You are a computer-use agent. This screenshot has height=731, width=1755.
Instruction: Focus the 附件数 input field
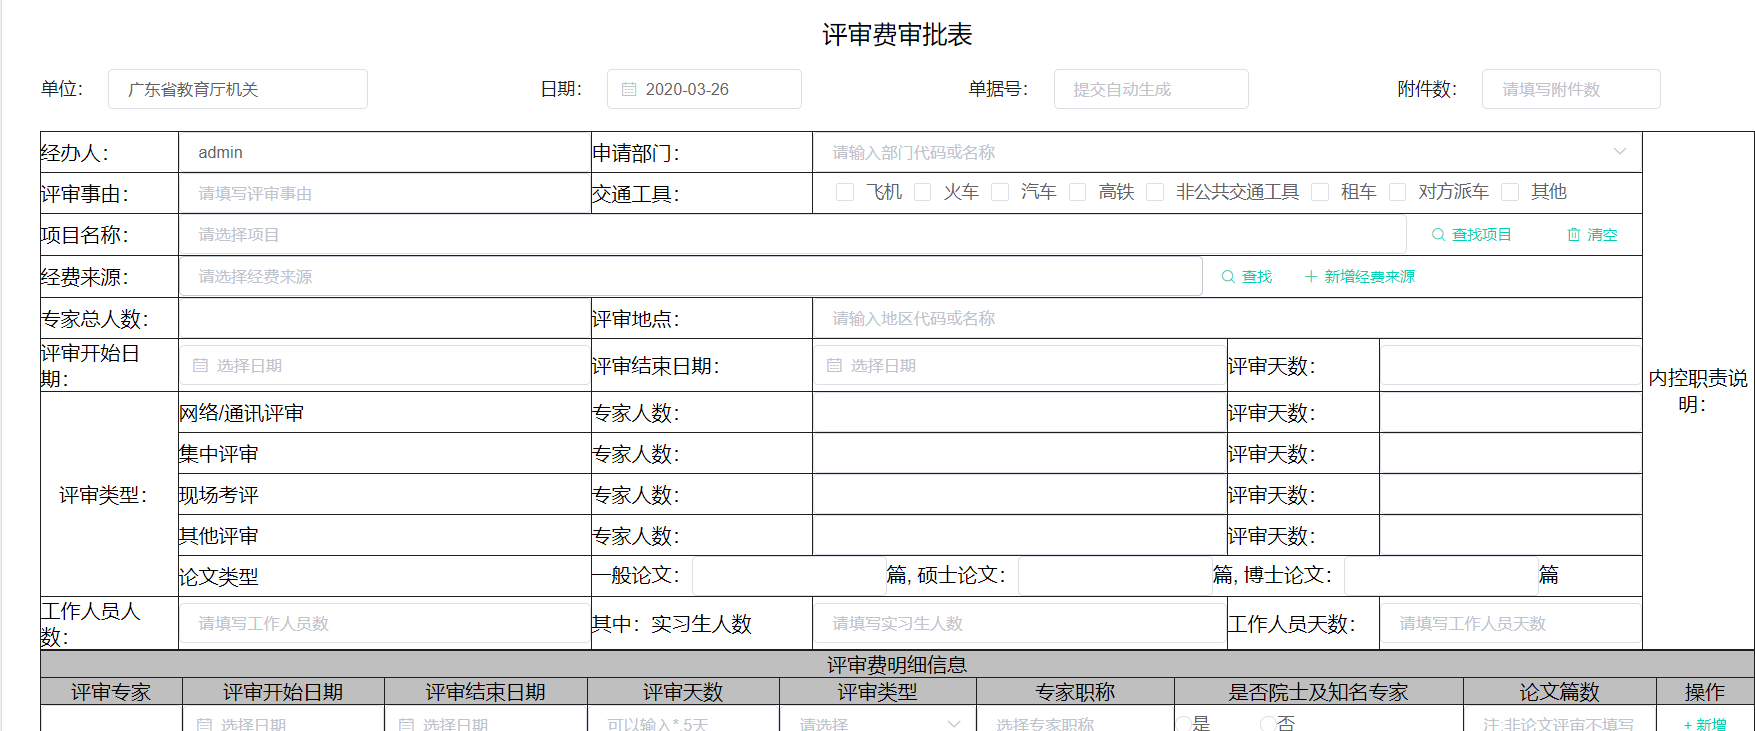[1570, 89]
